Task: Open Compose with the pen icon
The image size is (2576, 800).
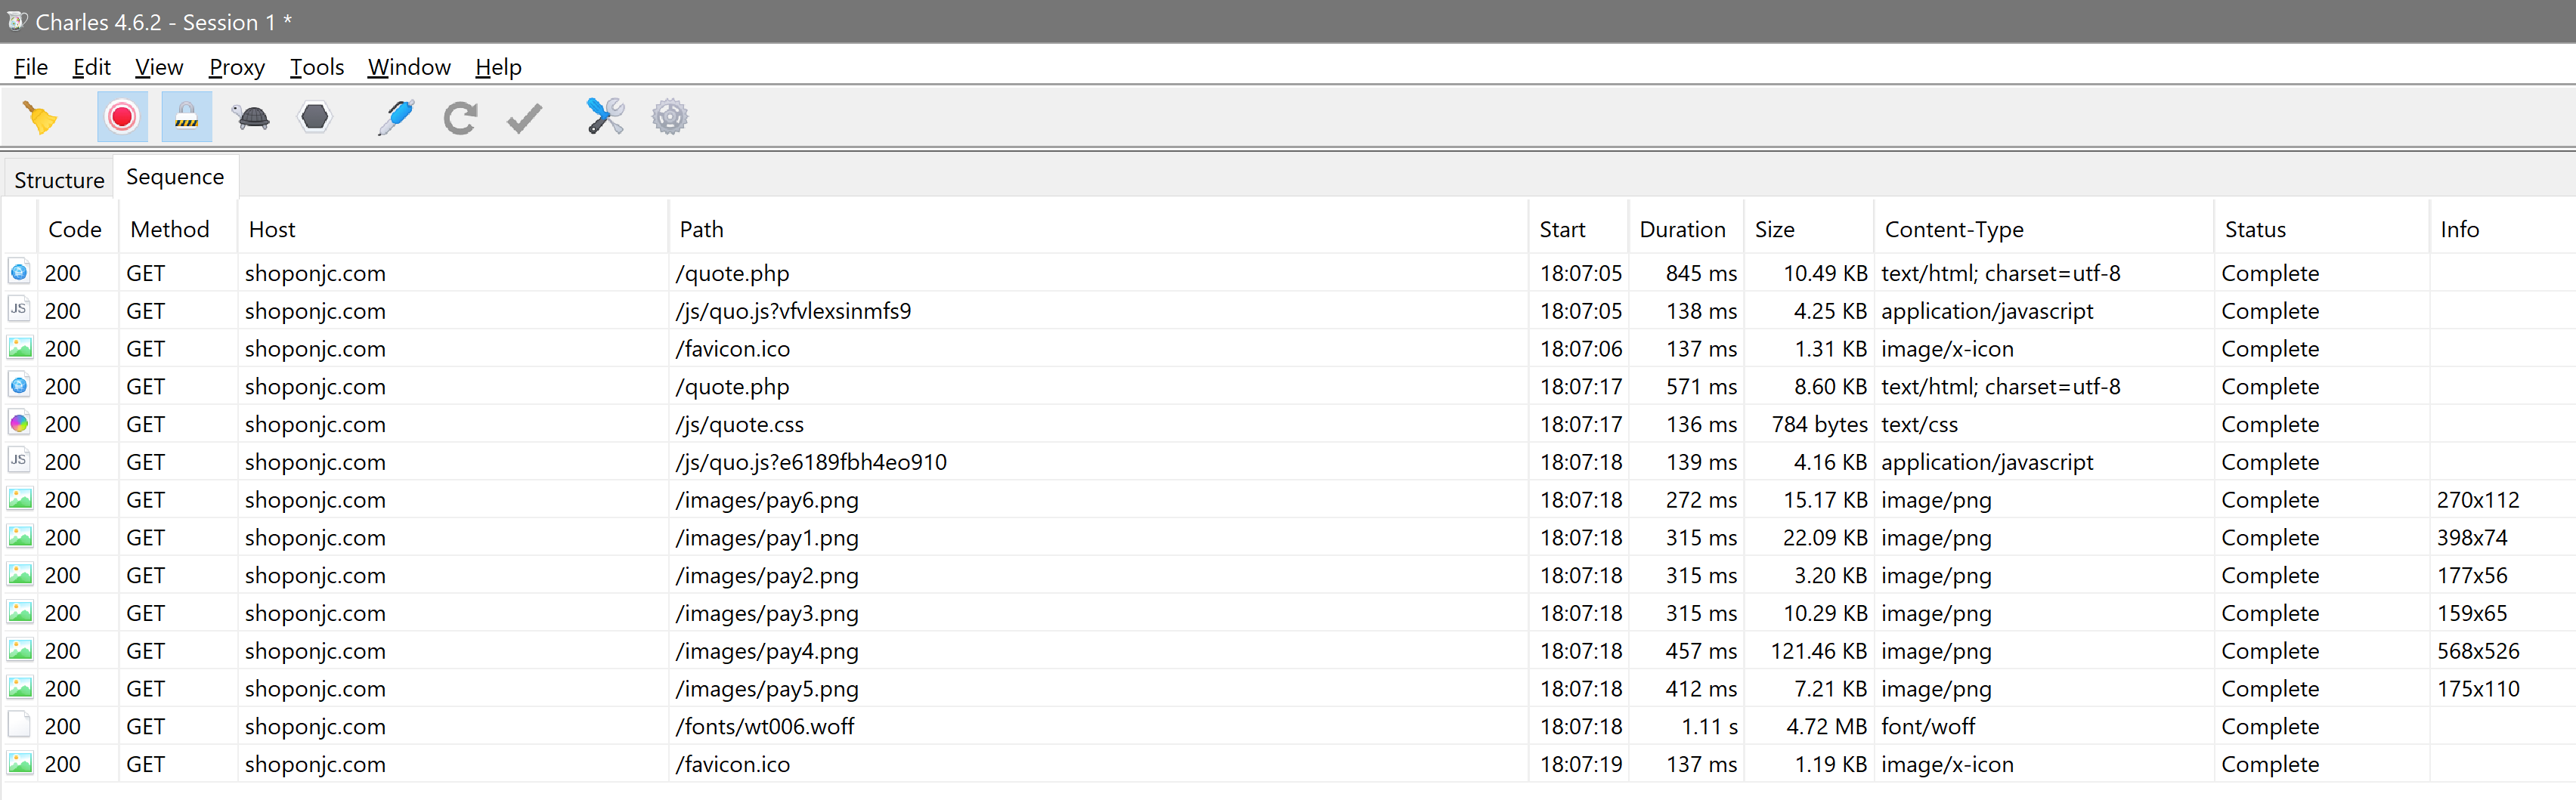Action: click(396, 117)
